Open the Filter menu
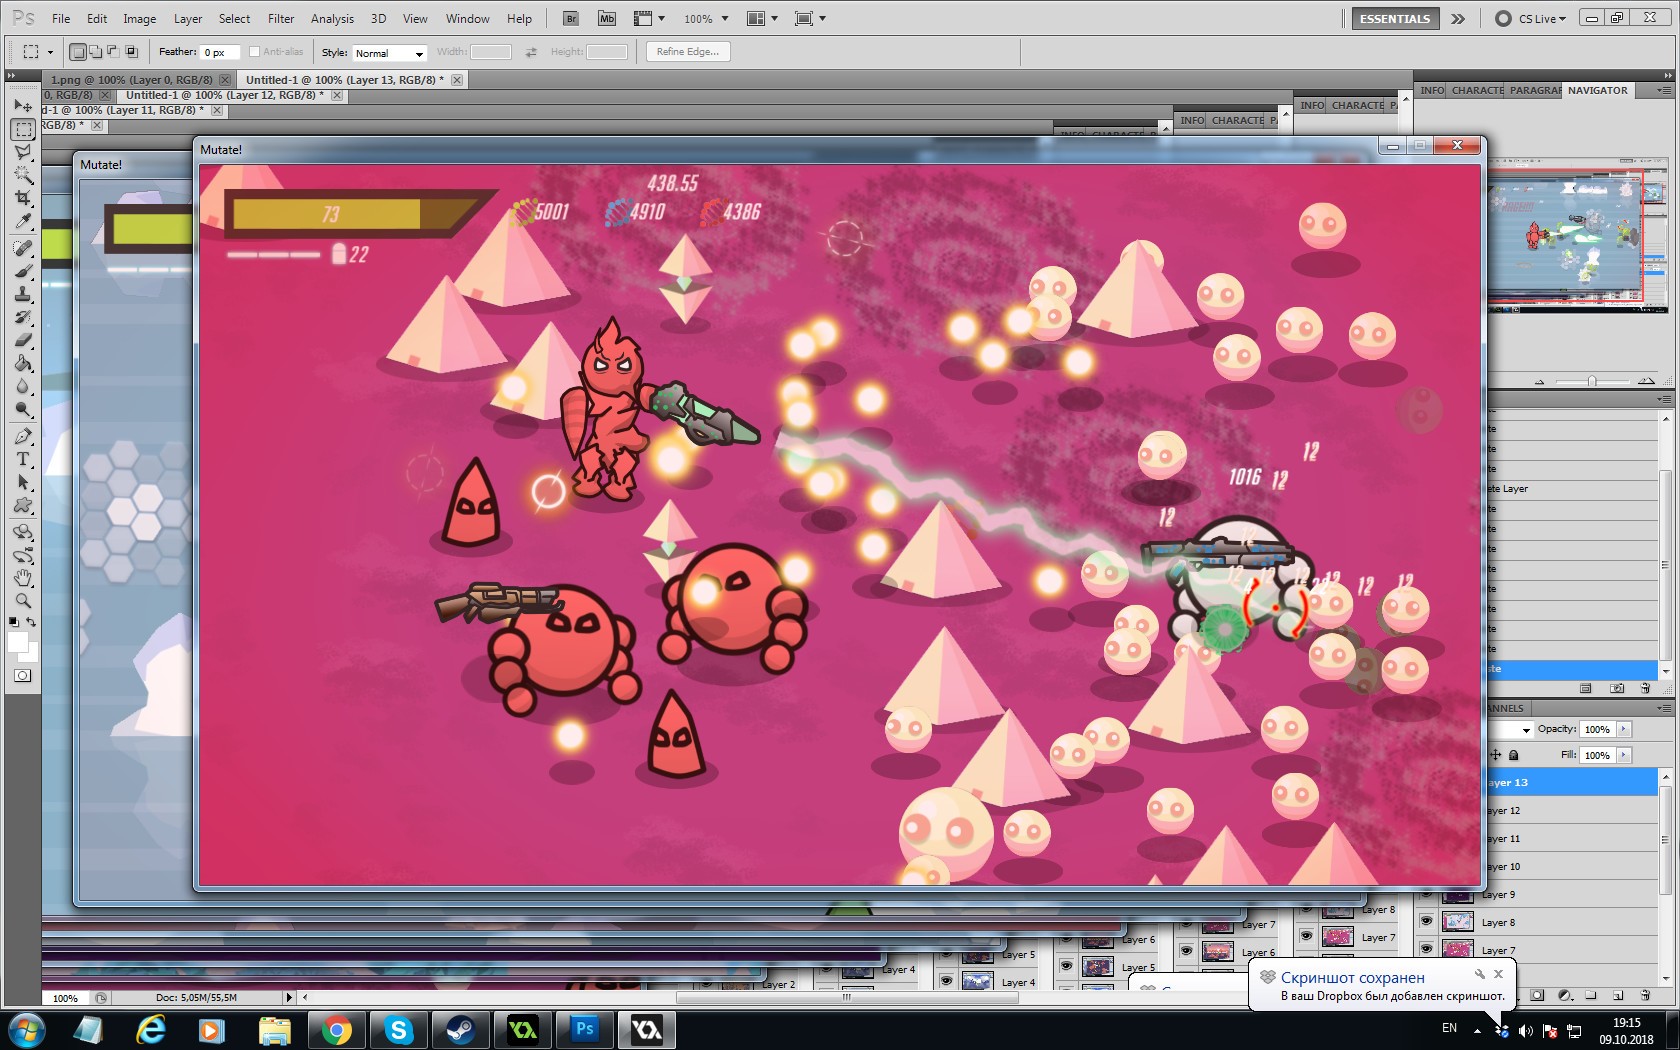The image size is (1680, 1050). 280,18
